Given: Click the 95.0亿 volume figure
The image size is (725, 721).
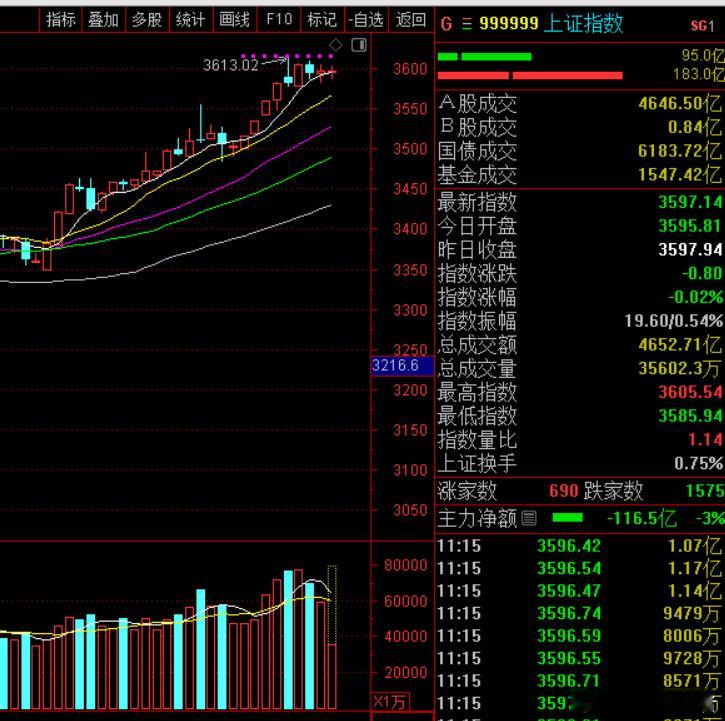Looking at the screenshot, I should tap(703, 55).
